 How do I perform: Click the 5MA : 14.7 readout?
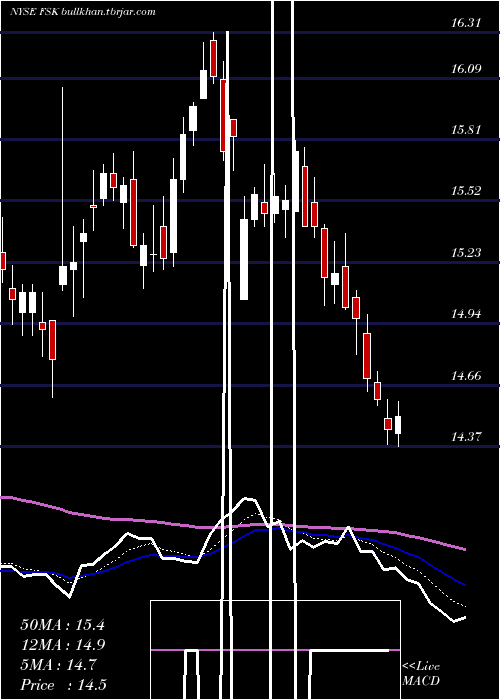click(58, 665)
